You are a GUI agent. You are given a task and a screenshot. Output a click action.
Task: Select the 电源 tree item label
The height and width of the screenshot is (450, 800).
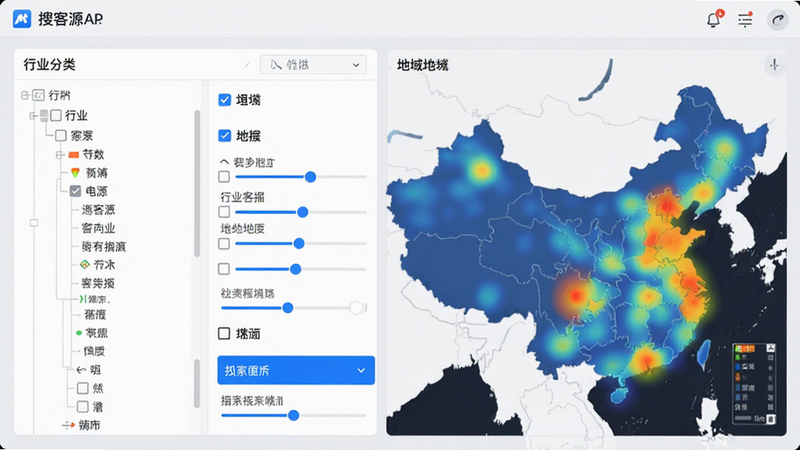point(96,191)
